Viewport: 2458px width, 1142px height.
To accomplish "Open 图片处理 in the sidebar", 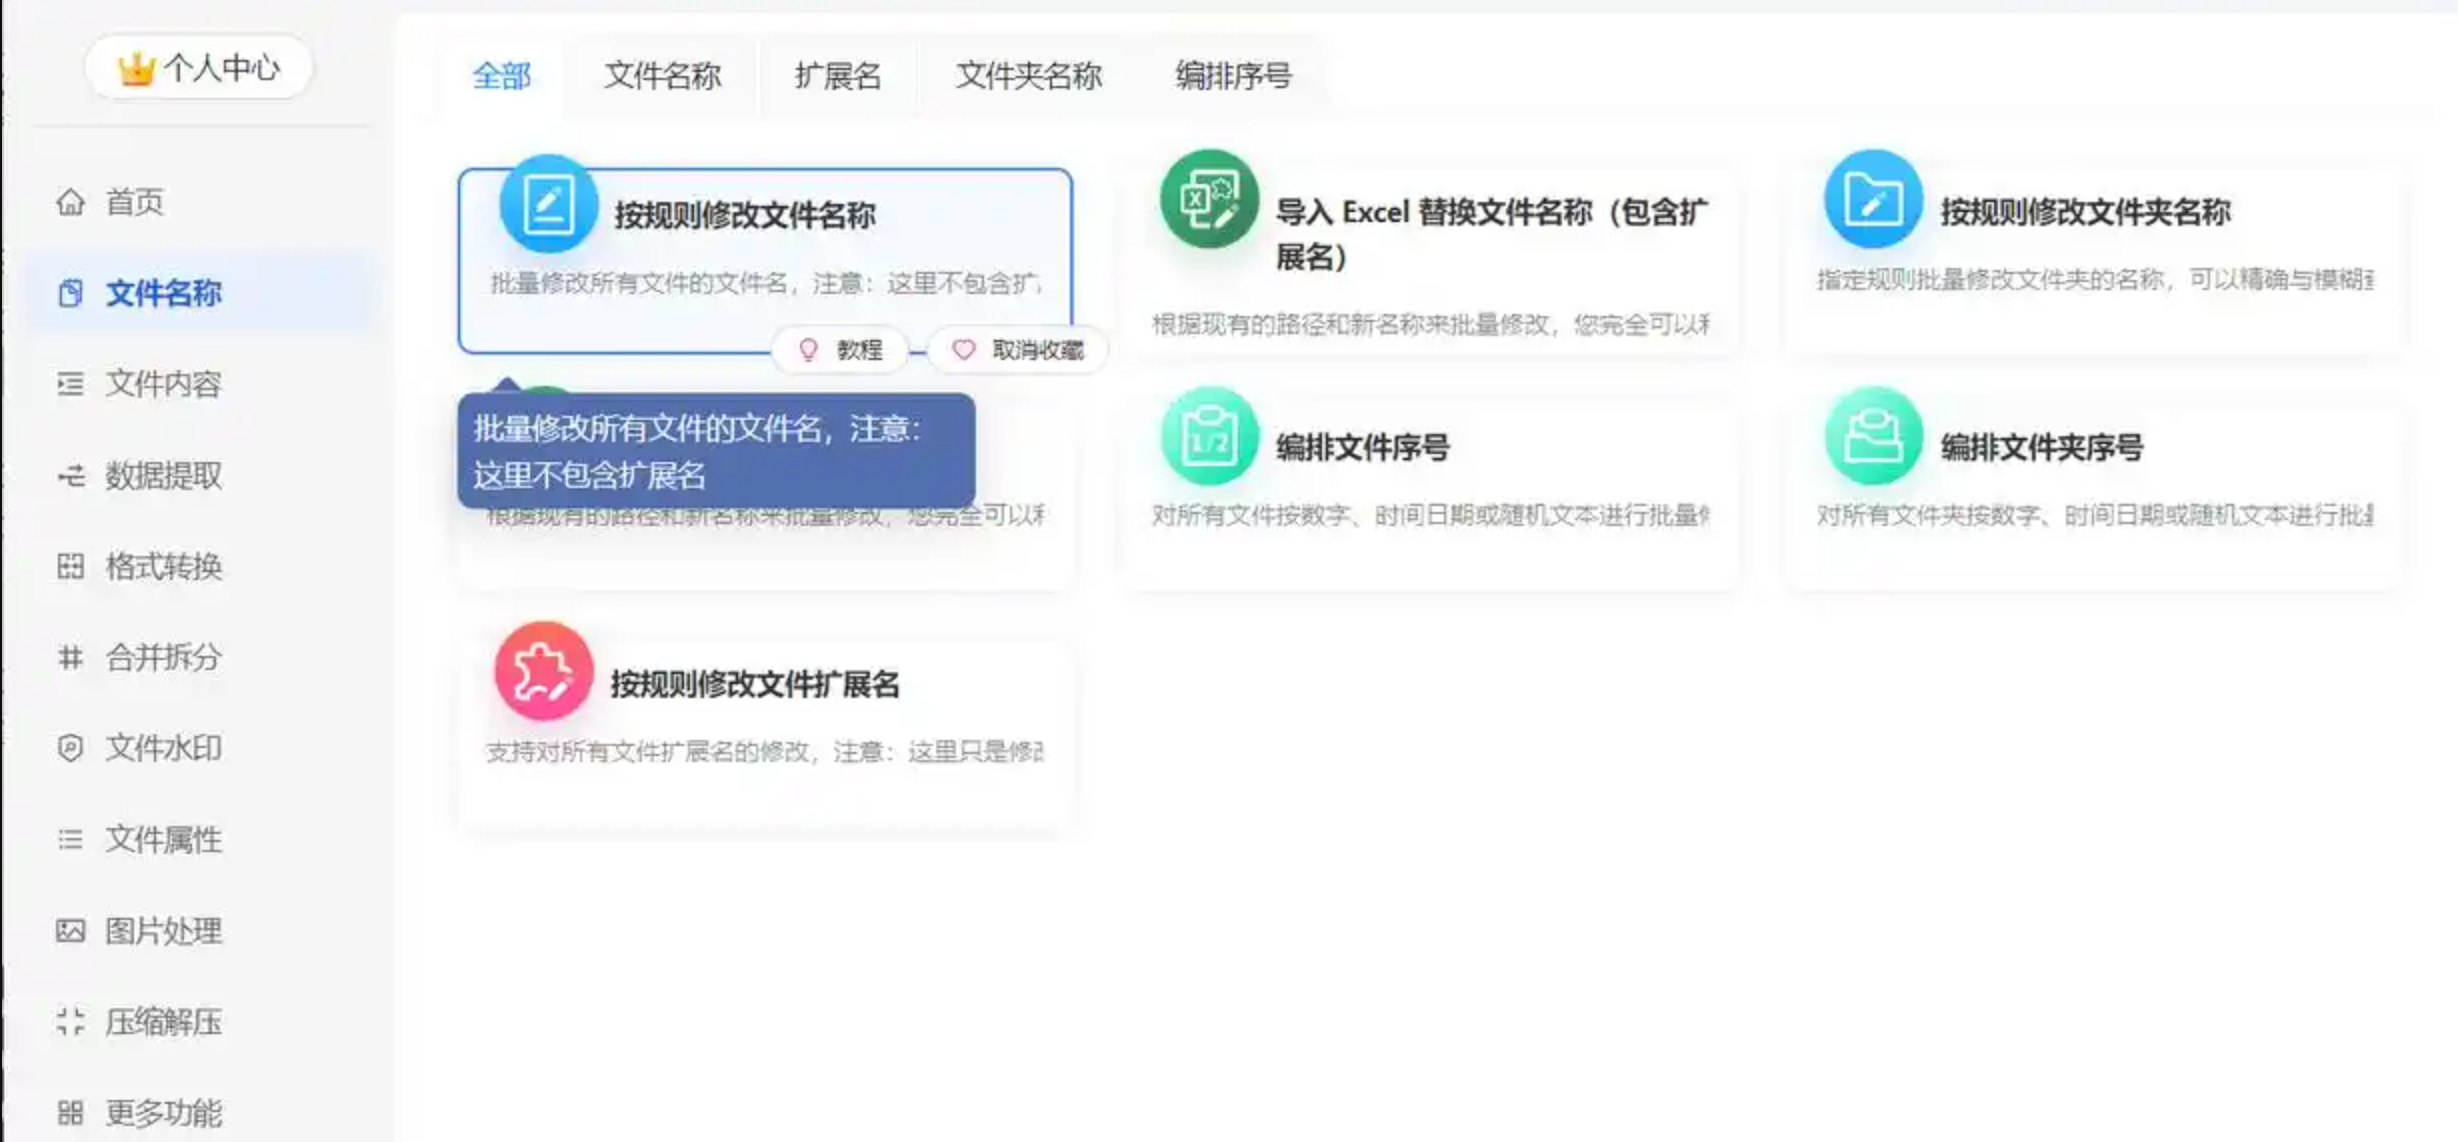I will click(163, 931).
